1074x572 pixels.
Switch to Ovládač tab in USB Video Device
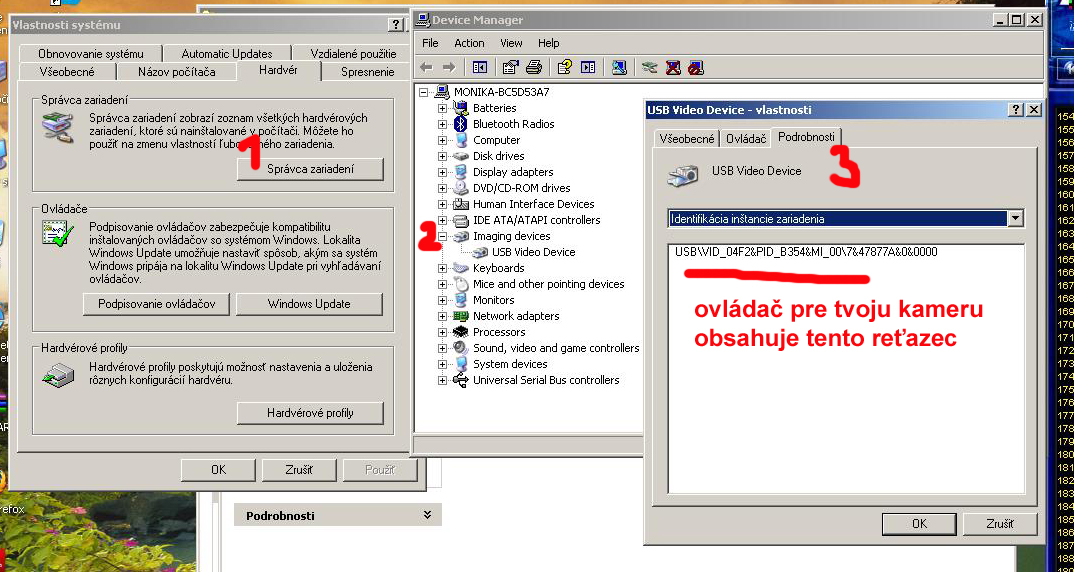[x=746, y=138]
